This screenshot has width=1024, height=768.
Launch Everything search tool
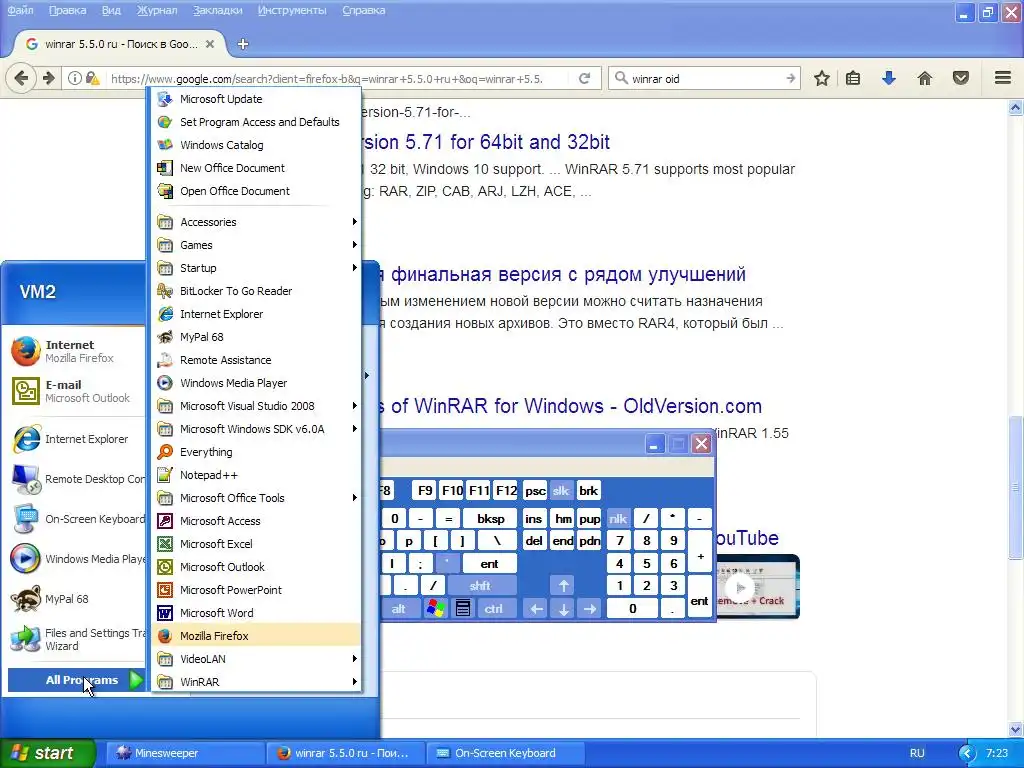click(256, 452)
